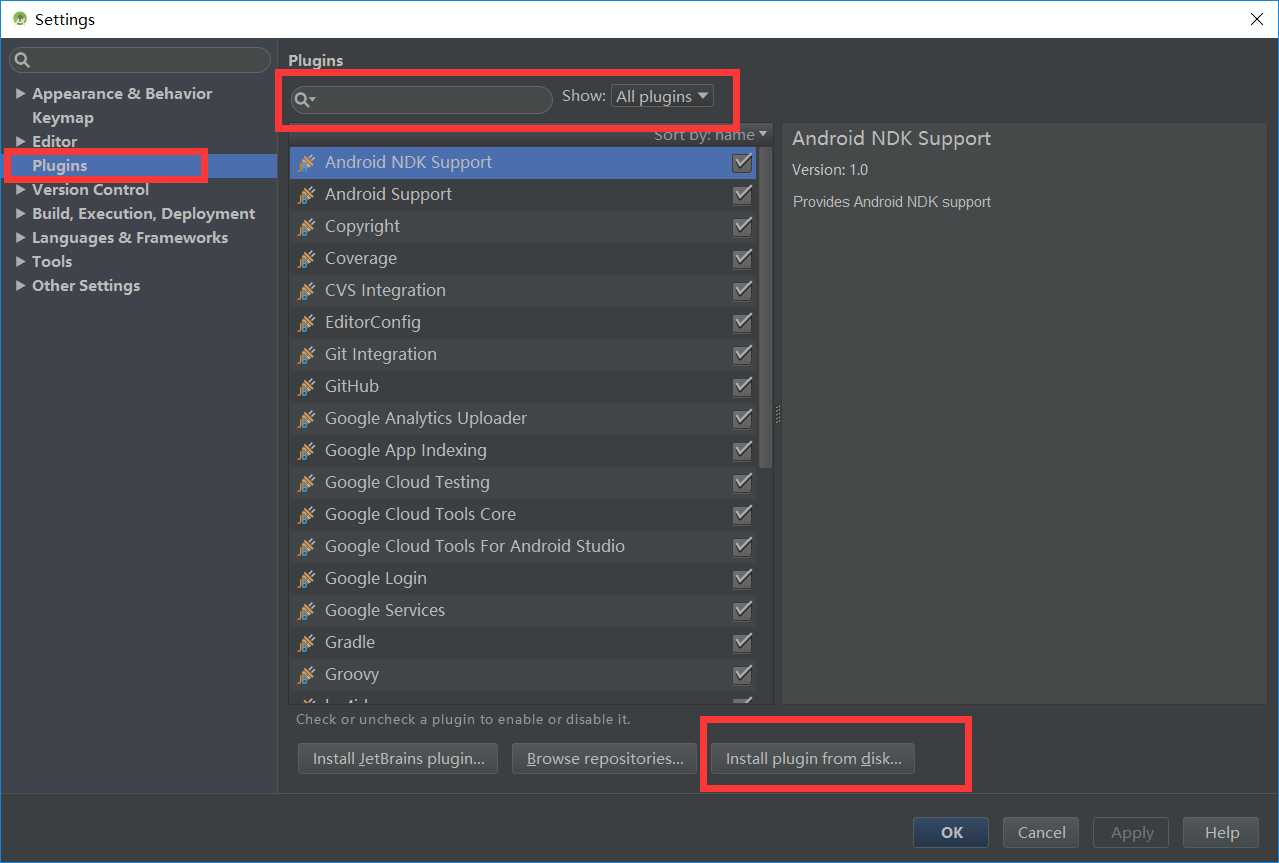This screenshot has height=863, width=1279.
Task: Disable the Git Integration checkbox
Action: [742, 355]
